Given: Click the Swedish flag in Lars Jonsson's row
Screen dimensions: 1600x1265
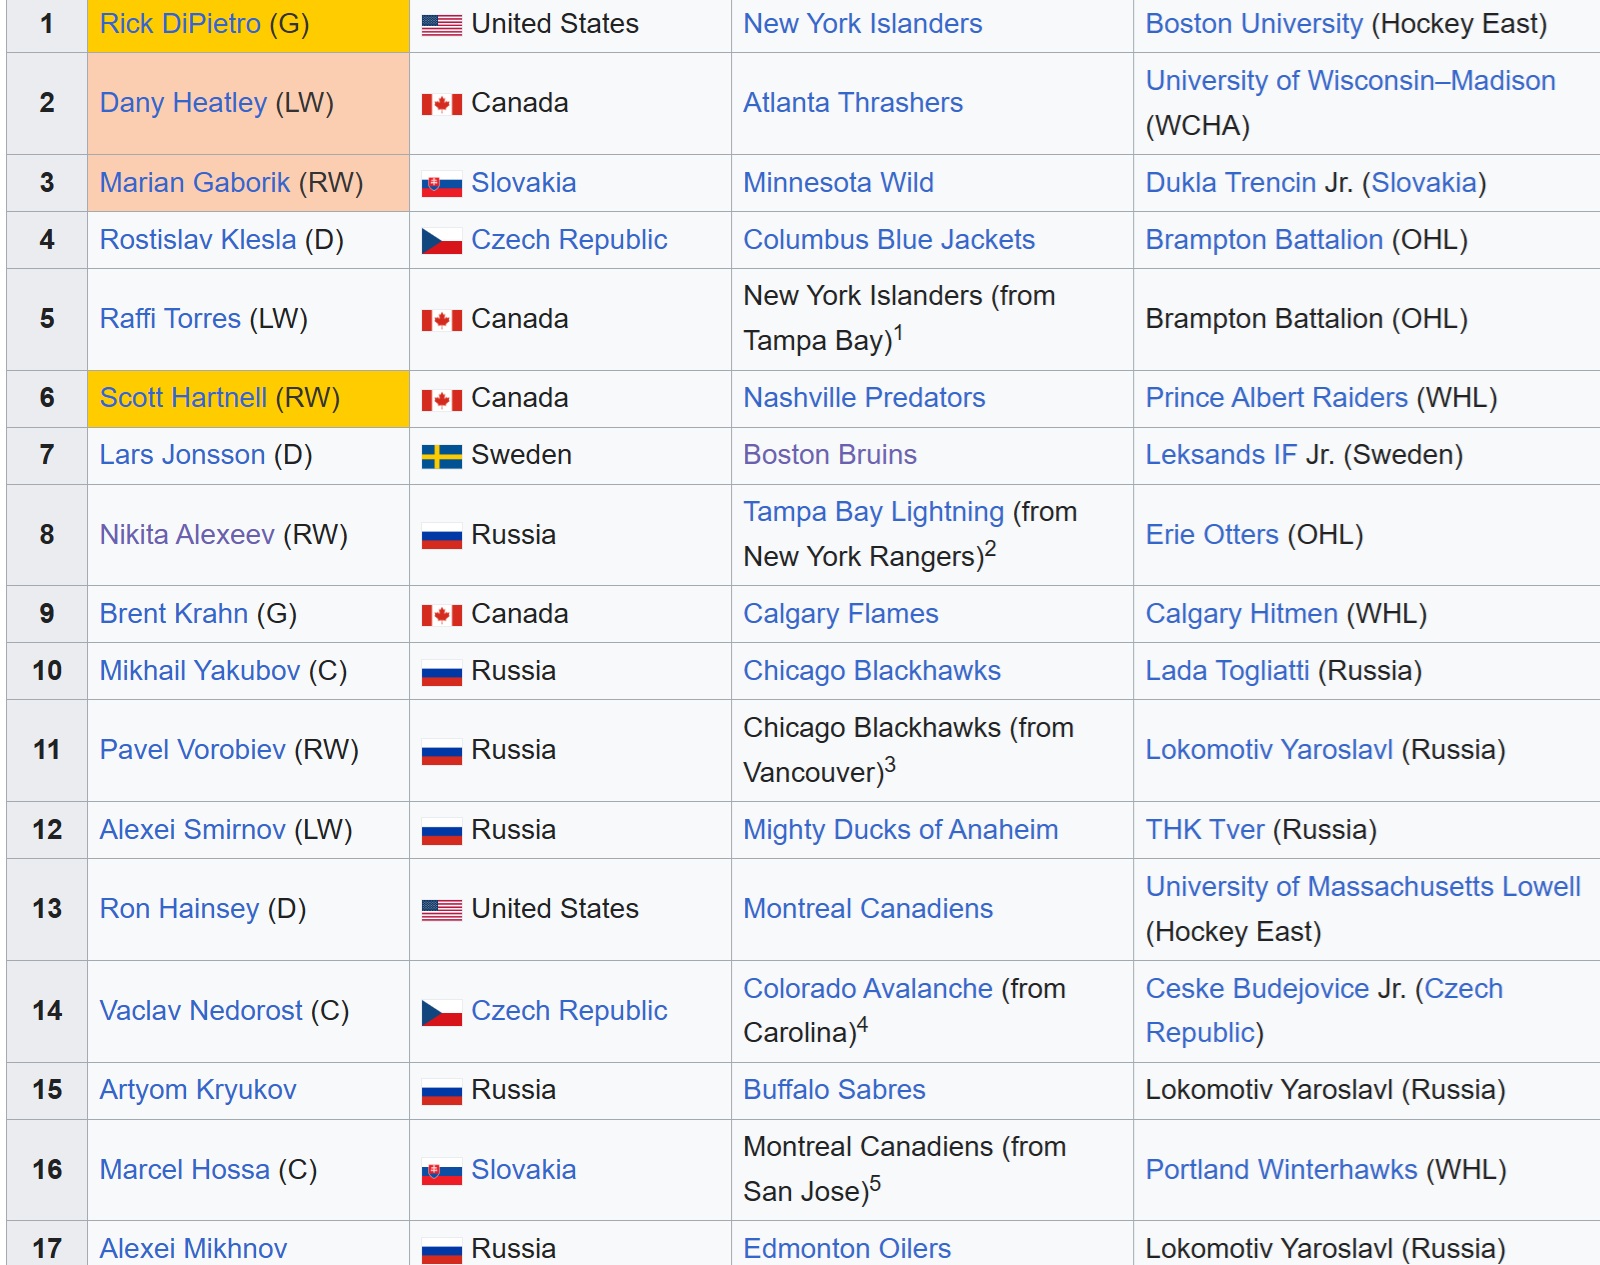Looking at the screenshot, I should [441, 456].
